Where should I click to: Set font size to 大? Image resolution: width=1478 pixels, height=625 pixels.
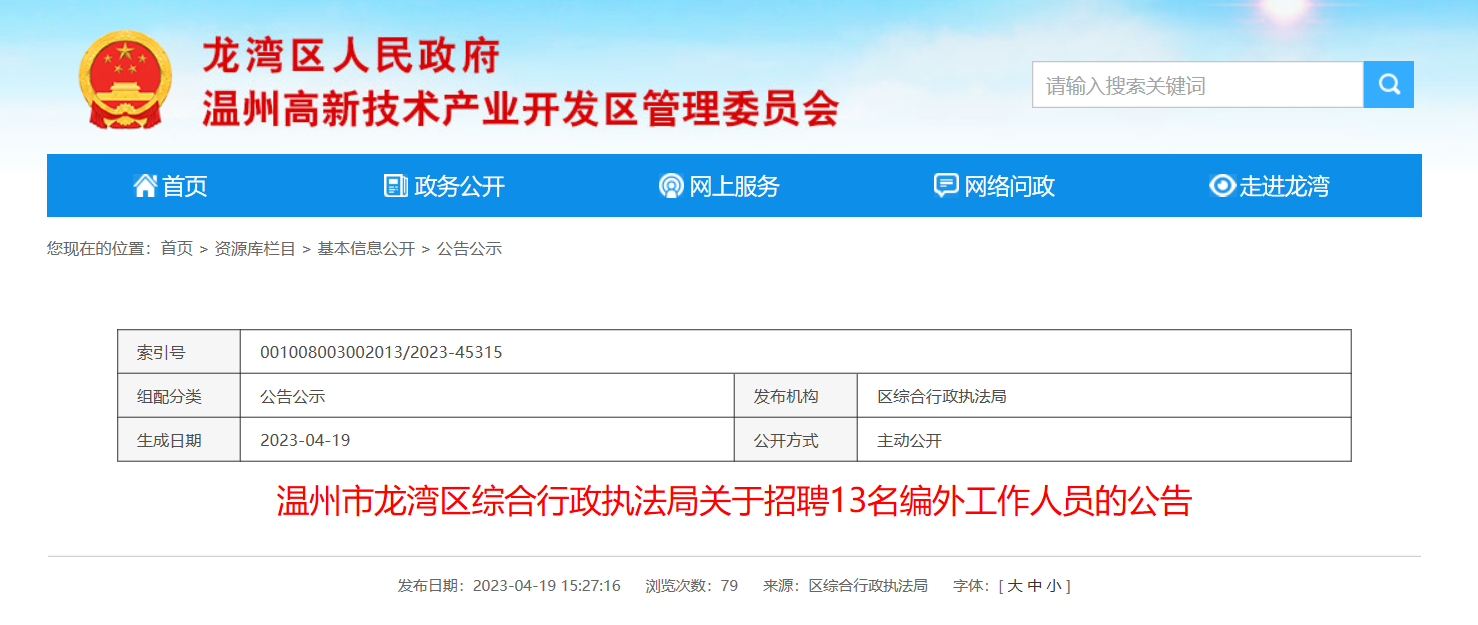[1015, 586]
